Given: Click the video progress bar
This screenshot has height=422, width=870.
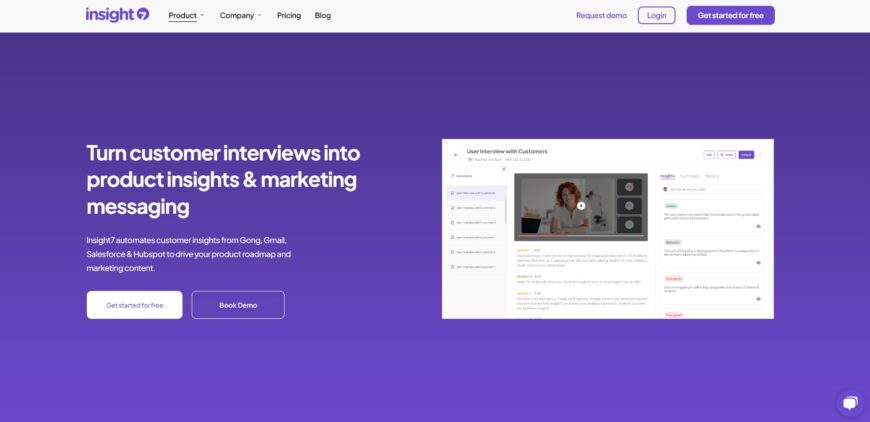Looking at the screenshot, I should click(580, 236).
